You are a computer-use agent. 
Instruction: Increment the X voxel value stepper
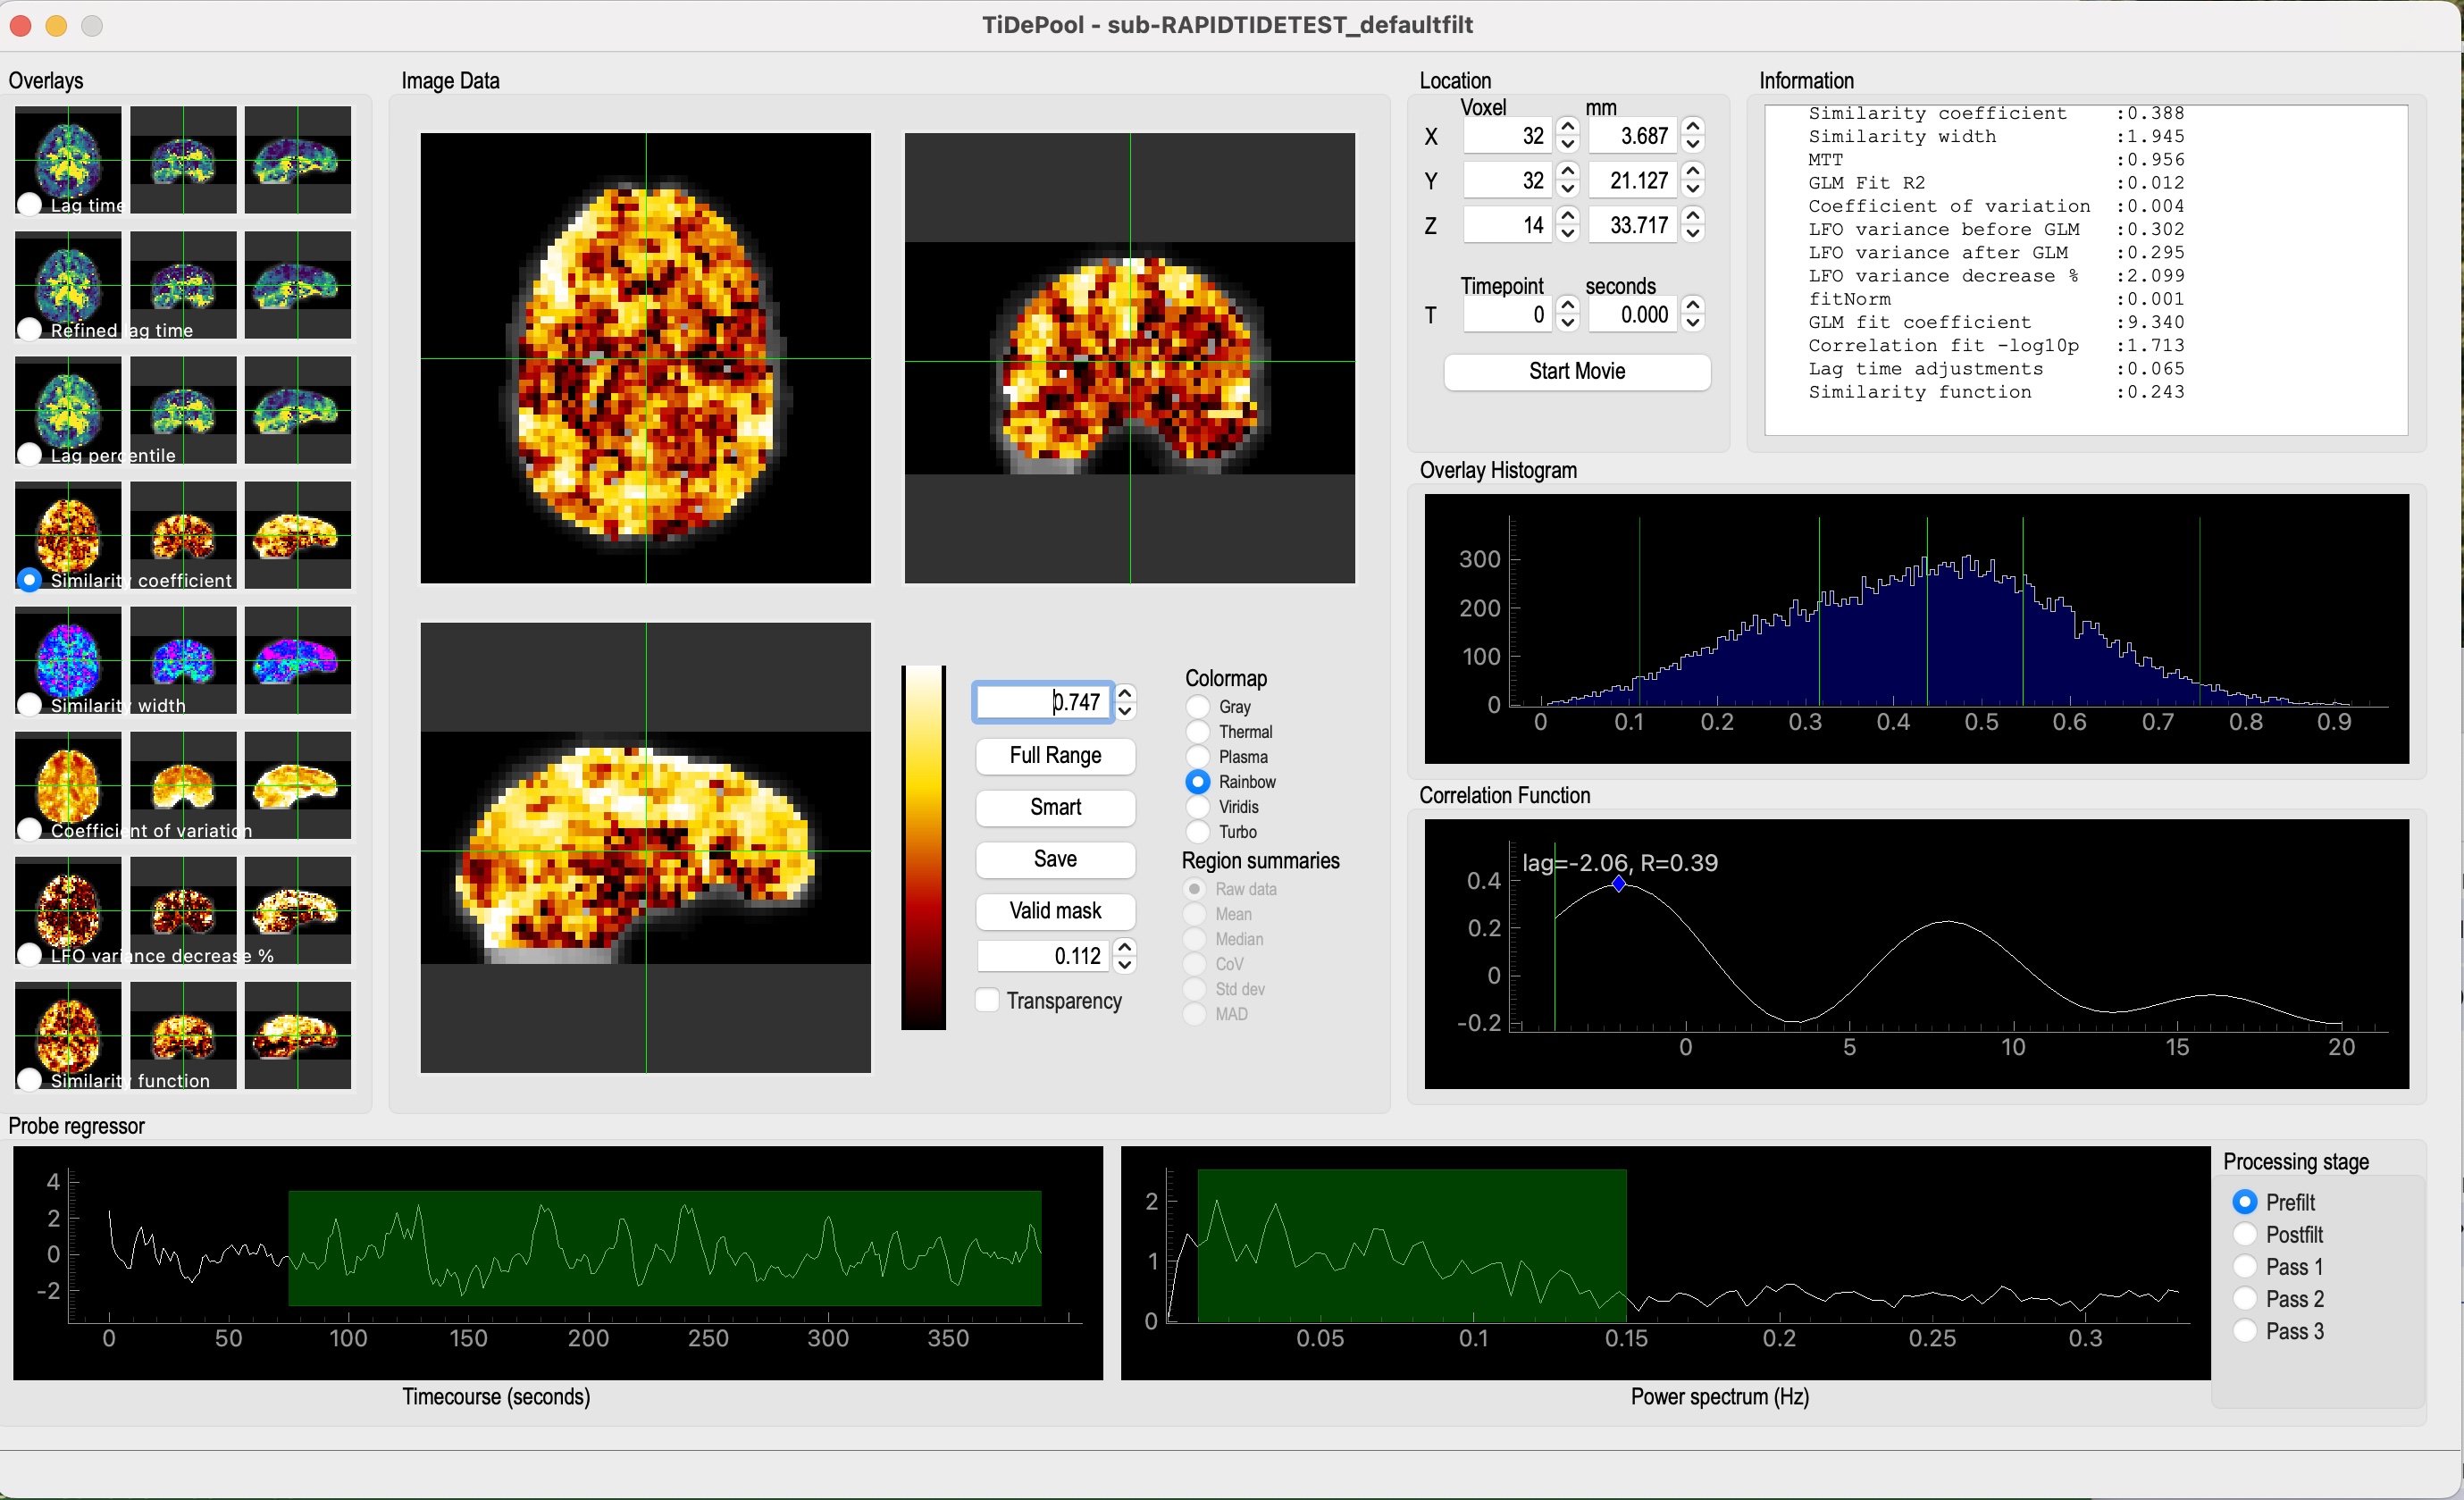point(1568,127)
